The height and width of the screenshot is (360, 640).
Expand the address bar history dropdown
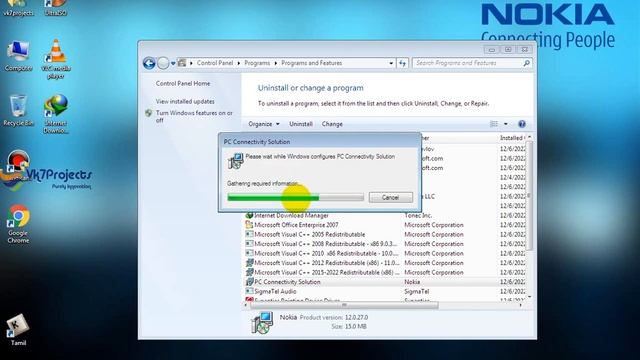coord(391,63)
